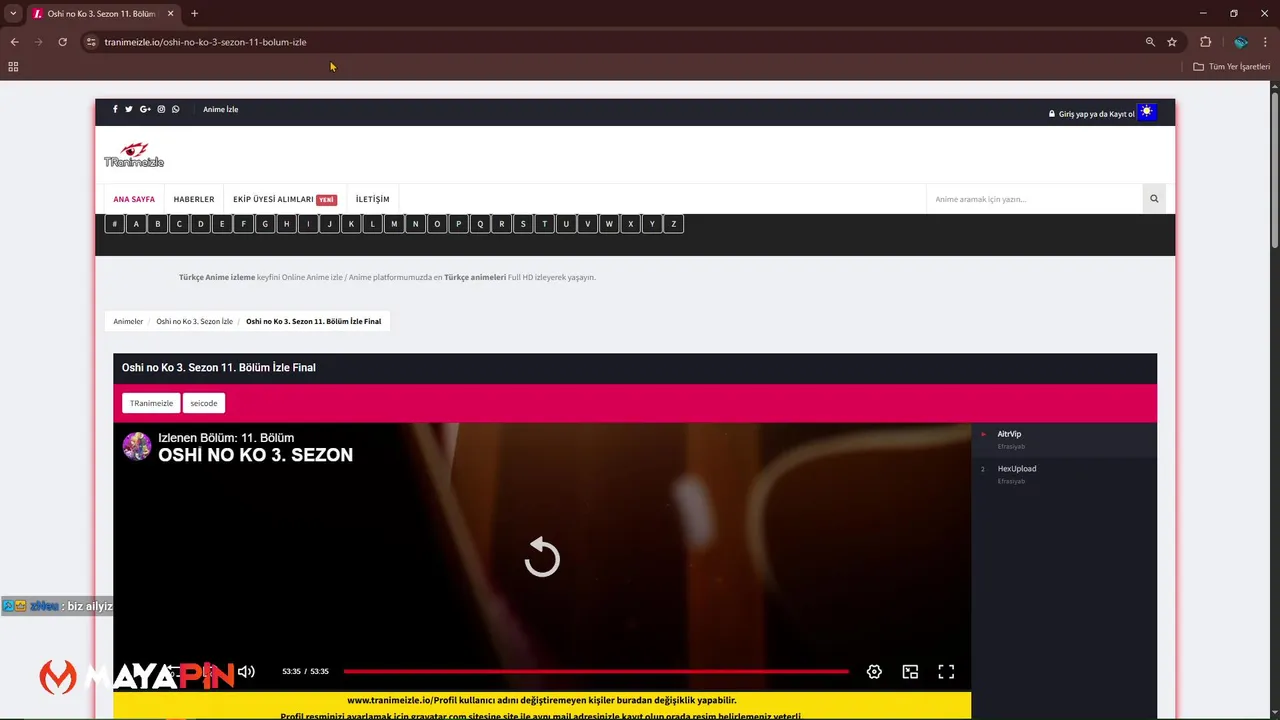The width and height of the screenshot is (1280, 720).
Task: Open the Twitter social icon
Action: [x=129, y=109]
